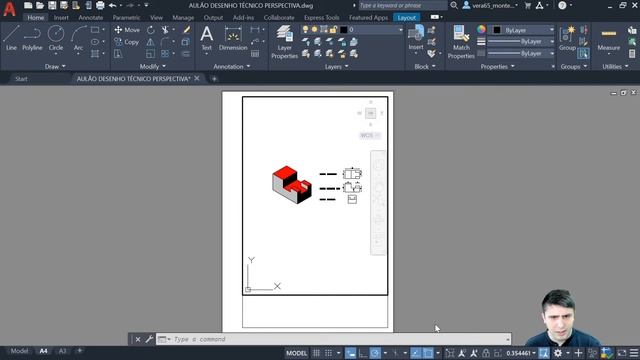This screenshot has width=640, height=360.
Task: Open the Manage ribbon tab
Action: 183,18
